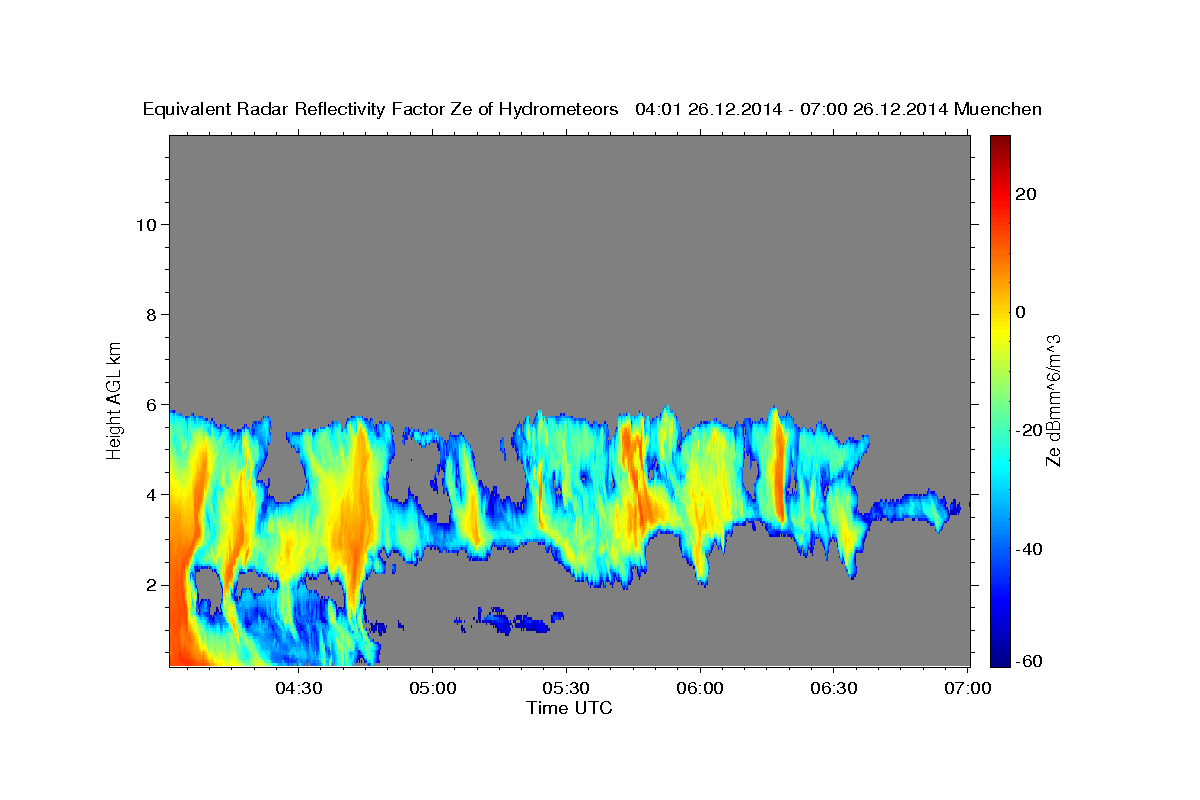Viewport: 1200px width, 800px height.
Task: Click the '06:30' time tick label
Action: [x=834, y=688]
